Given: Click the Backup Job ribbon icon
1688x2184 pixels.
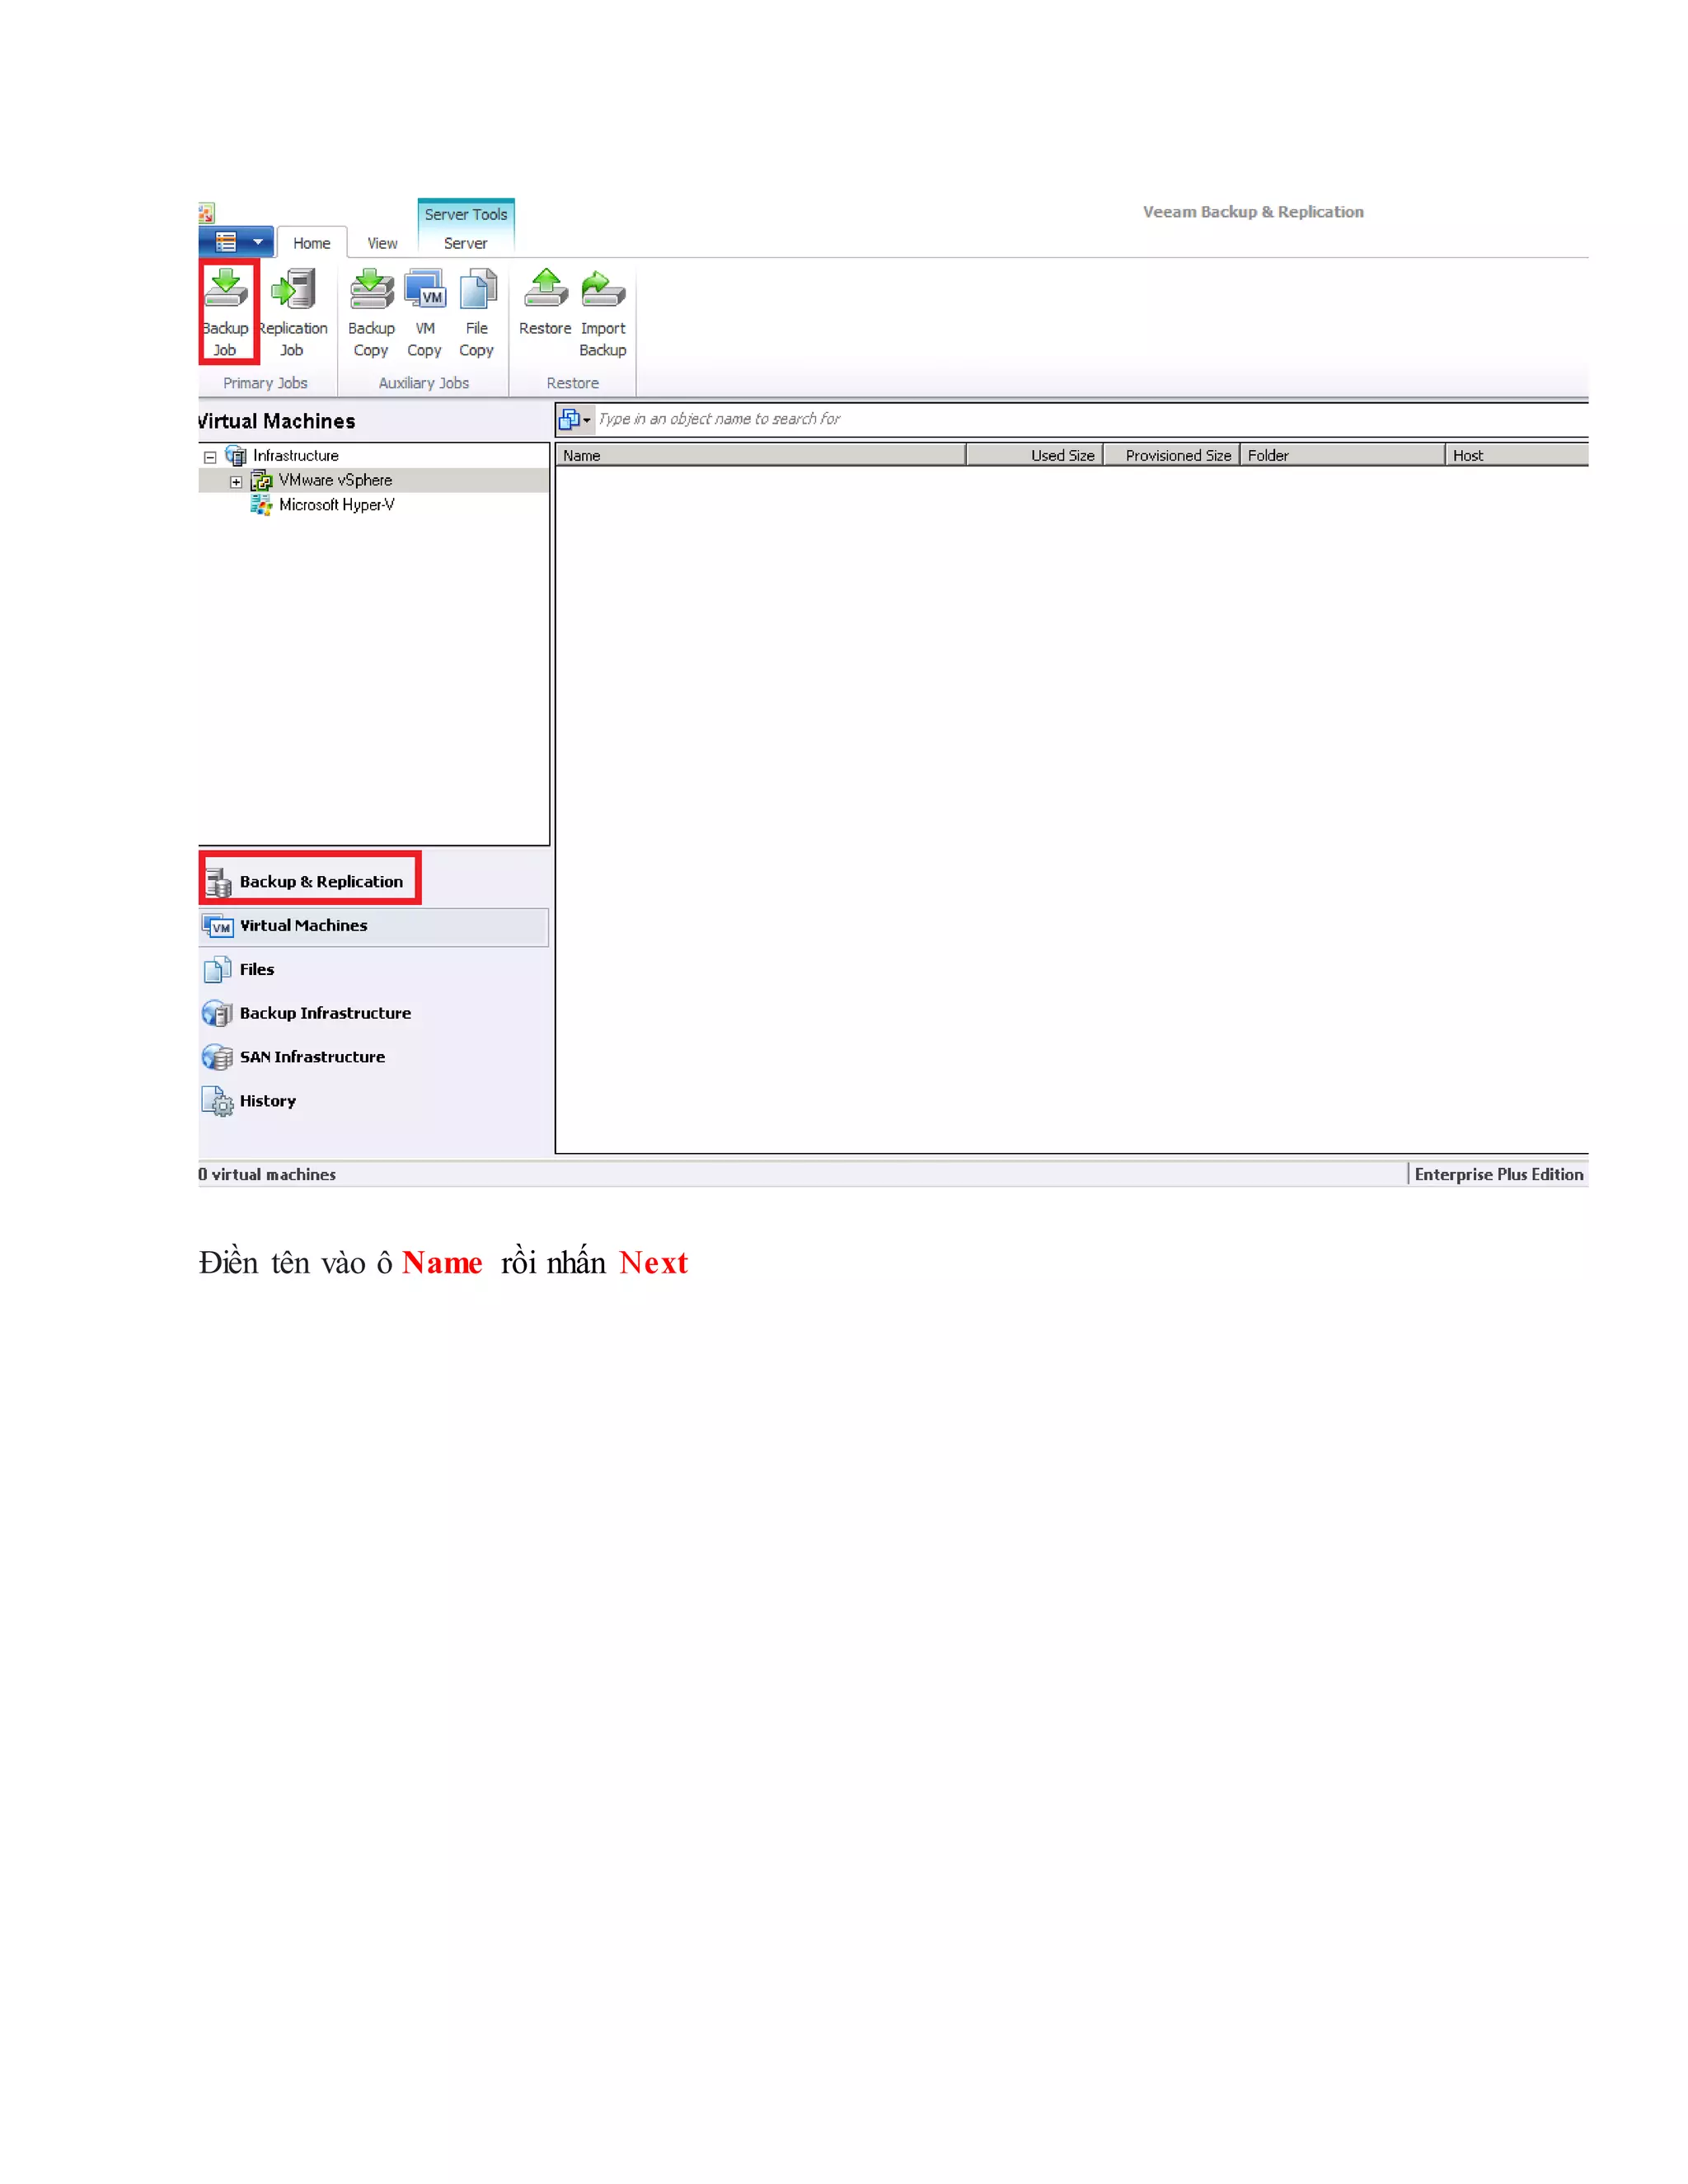Looking at the screenshot, I should click(x=226, y=310).
